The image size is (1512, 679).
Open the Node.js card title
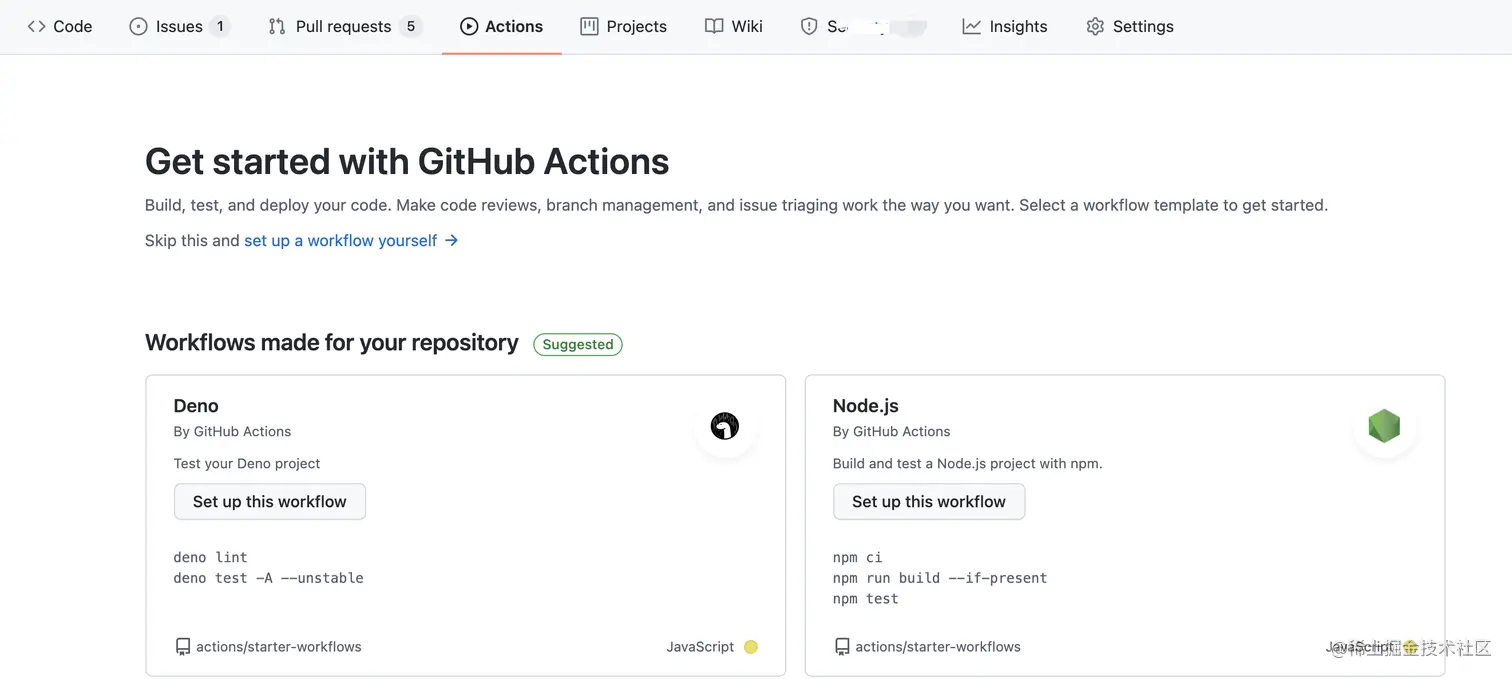click(x=866, y=406)
